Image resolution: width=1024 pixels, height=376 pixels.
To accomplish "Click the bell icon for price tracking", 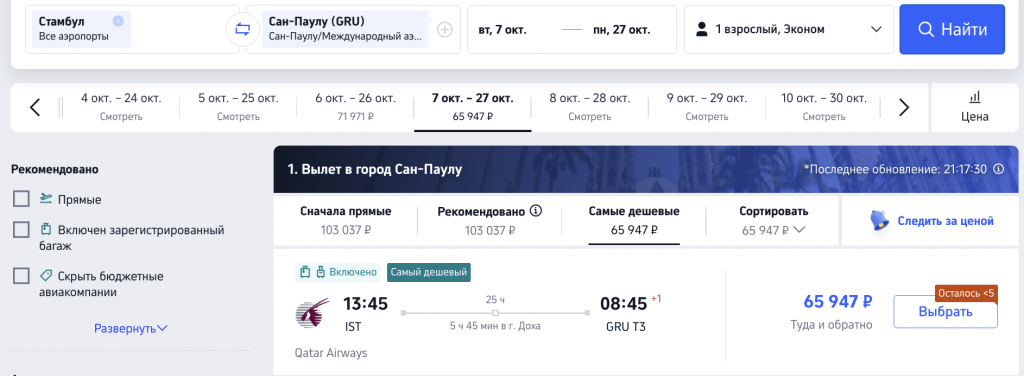I will click(x=879, y=221).
